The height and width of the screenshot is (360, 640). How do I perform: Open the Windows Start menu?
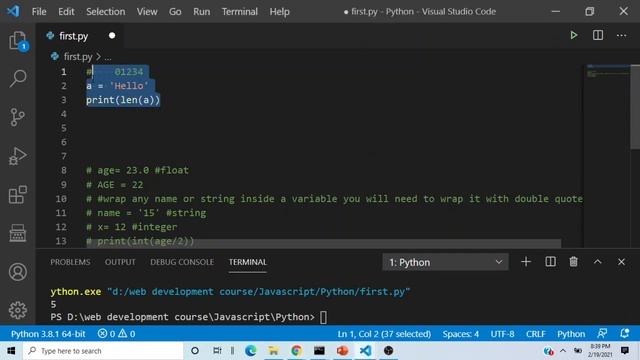(11, 351)
